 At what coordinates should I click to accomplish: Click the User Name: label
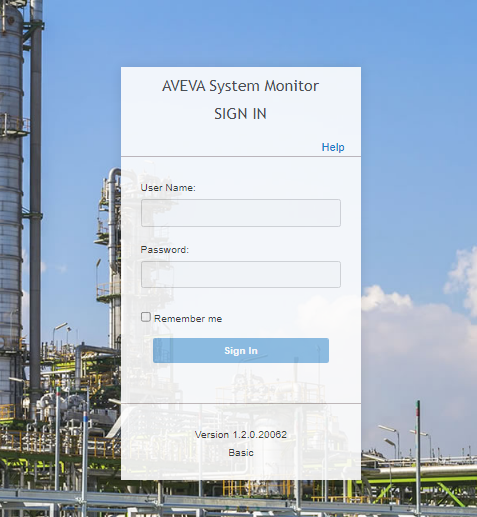tap(168, 188)
